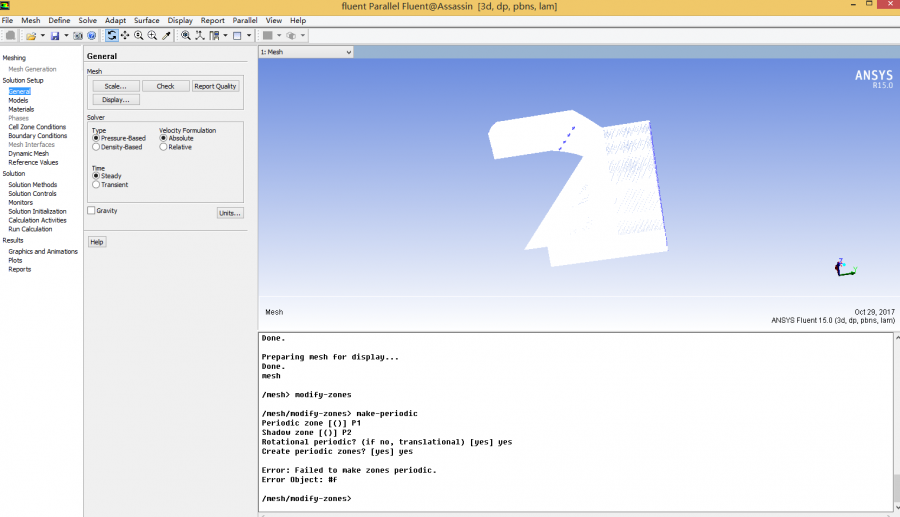This screenshot has width=900, height=517.
Task: Click the axes orientation icon
Action: point(200,36)
